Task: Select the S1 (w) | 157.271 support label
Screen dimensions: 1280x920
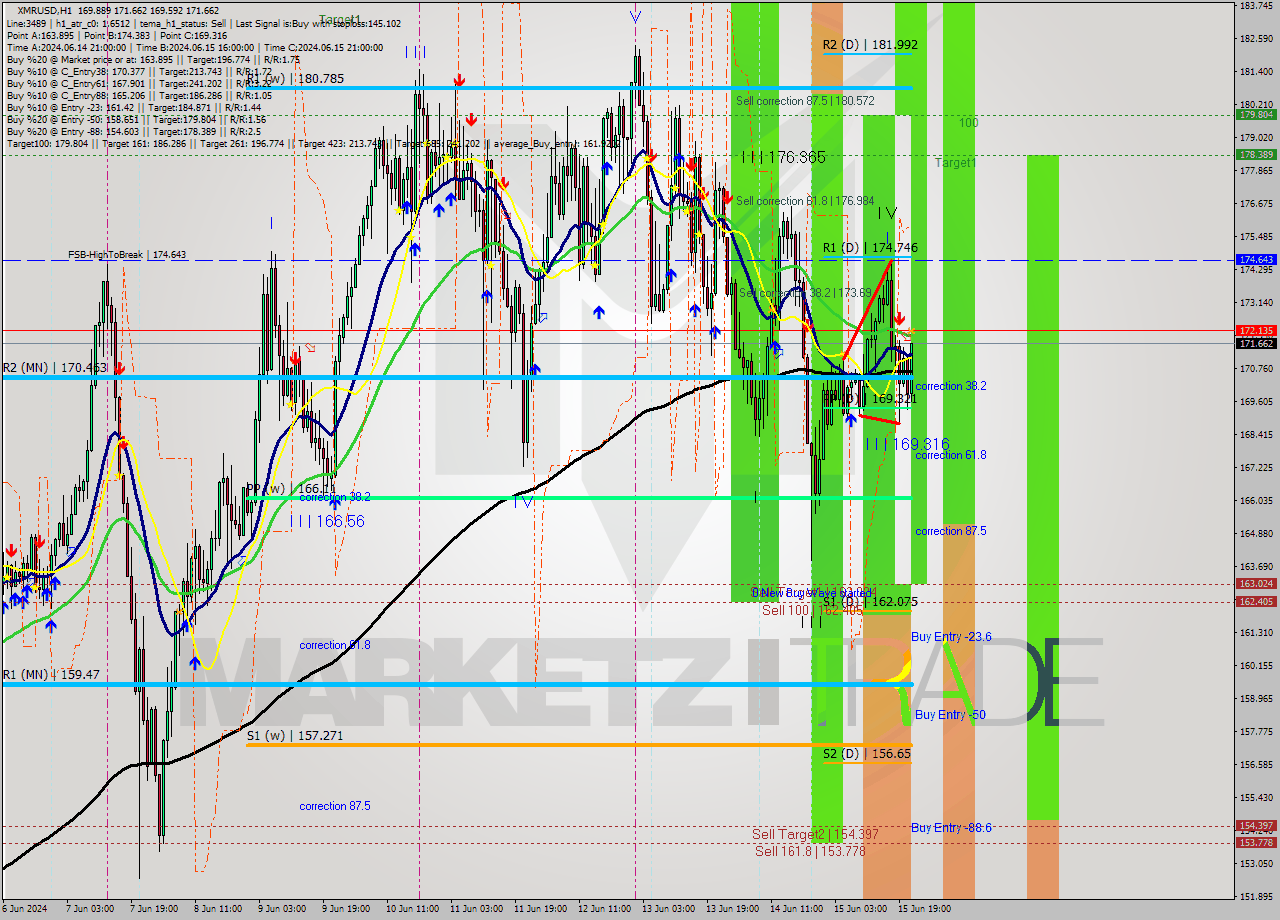Action: pyautogui.click(x=295, y=735)
